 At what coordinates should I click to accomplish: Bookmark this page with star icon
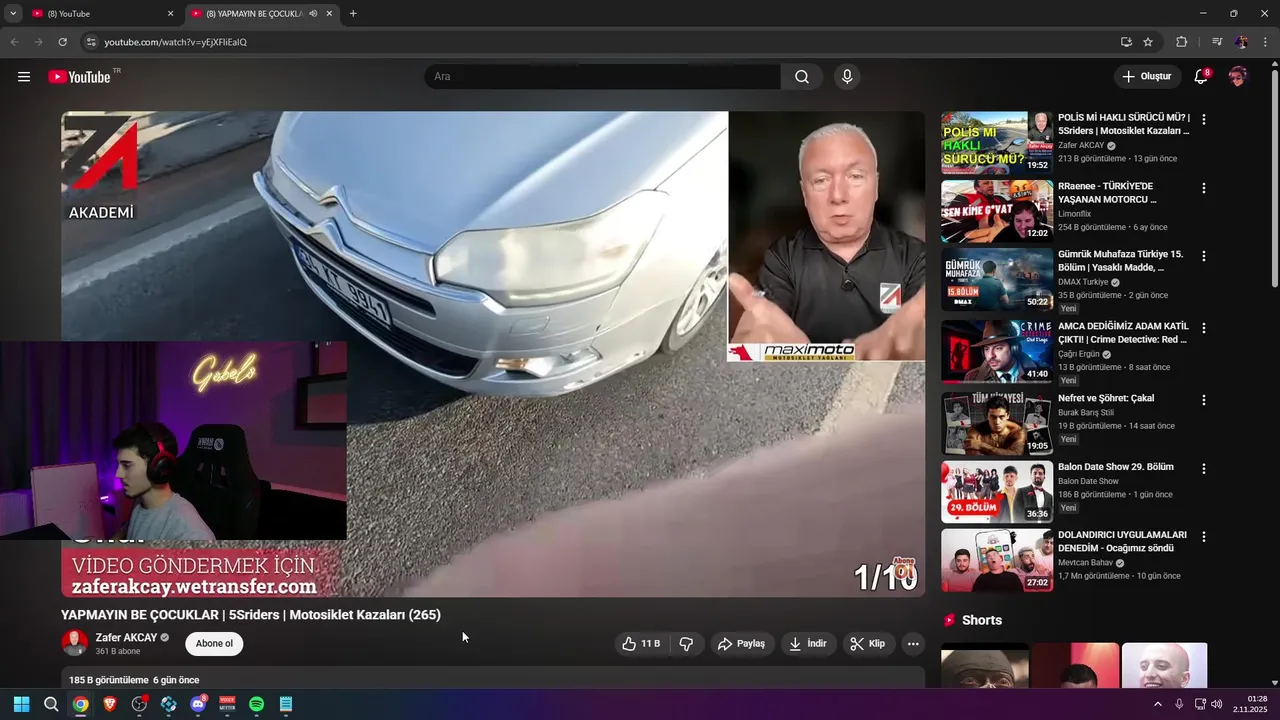pos(1148,42)
